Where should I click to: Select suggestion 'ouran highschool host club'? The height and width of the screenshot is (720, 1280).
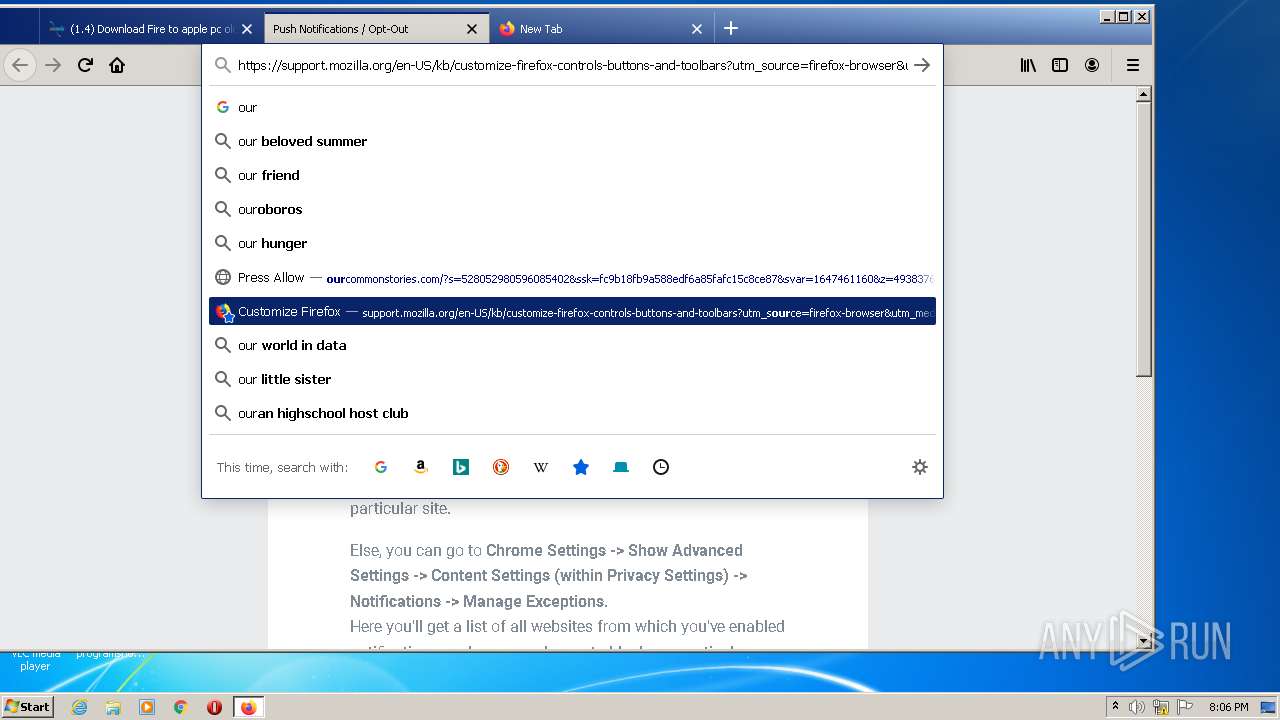(x=572, y=413)
